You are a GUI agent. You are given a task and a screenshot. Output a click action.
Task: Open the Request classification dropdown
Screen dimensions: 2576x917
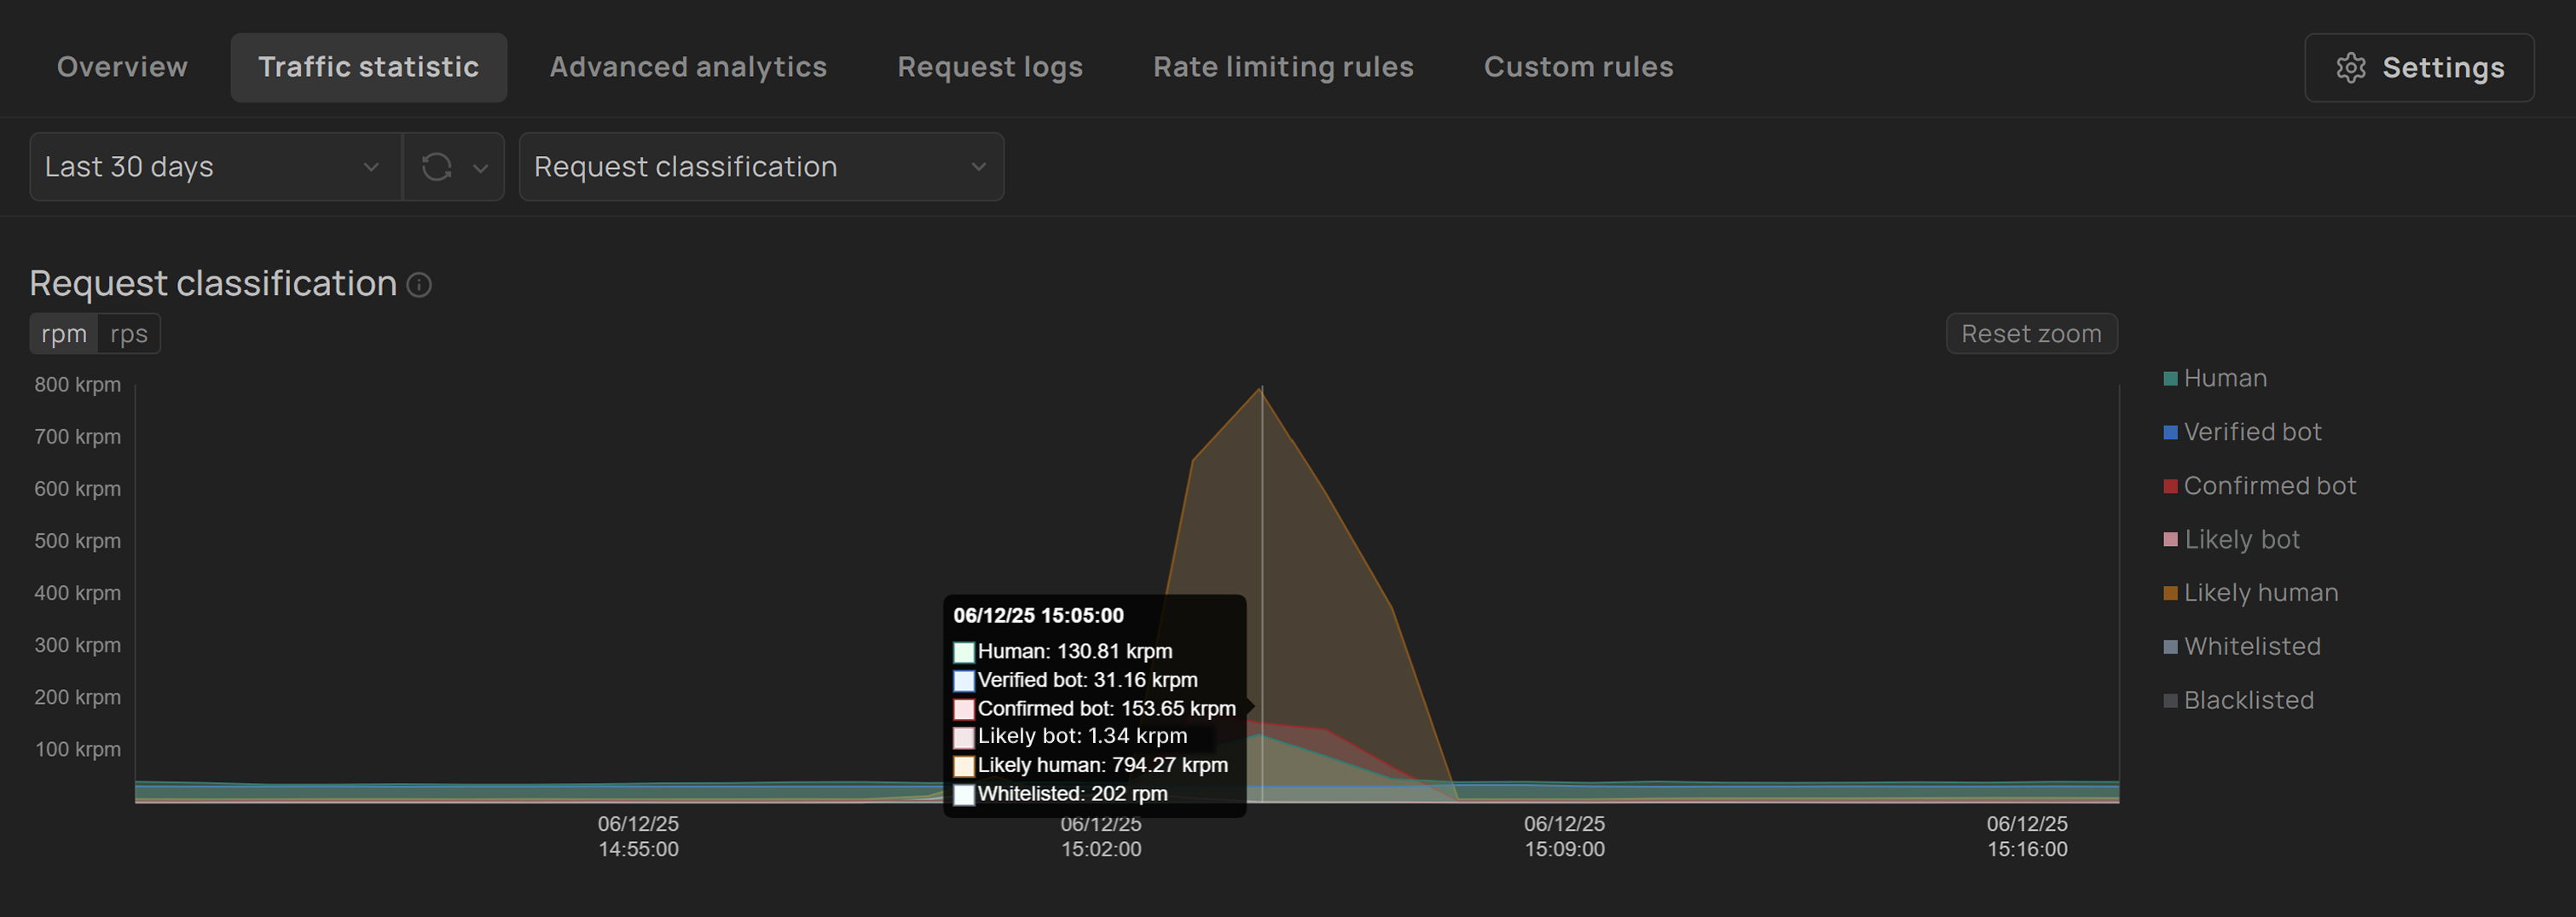click(x=761, y=167)
